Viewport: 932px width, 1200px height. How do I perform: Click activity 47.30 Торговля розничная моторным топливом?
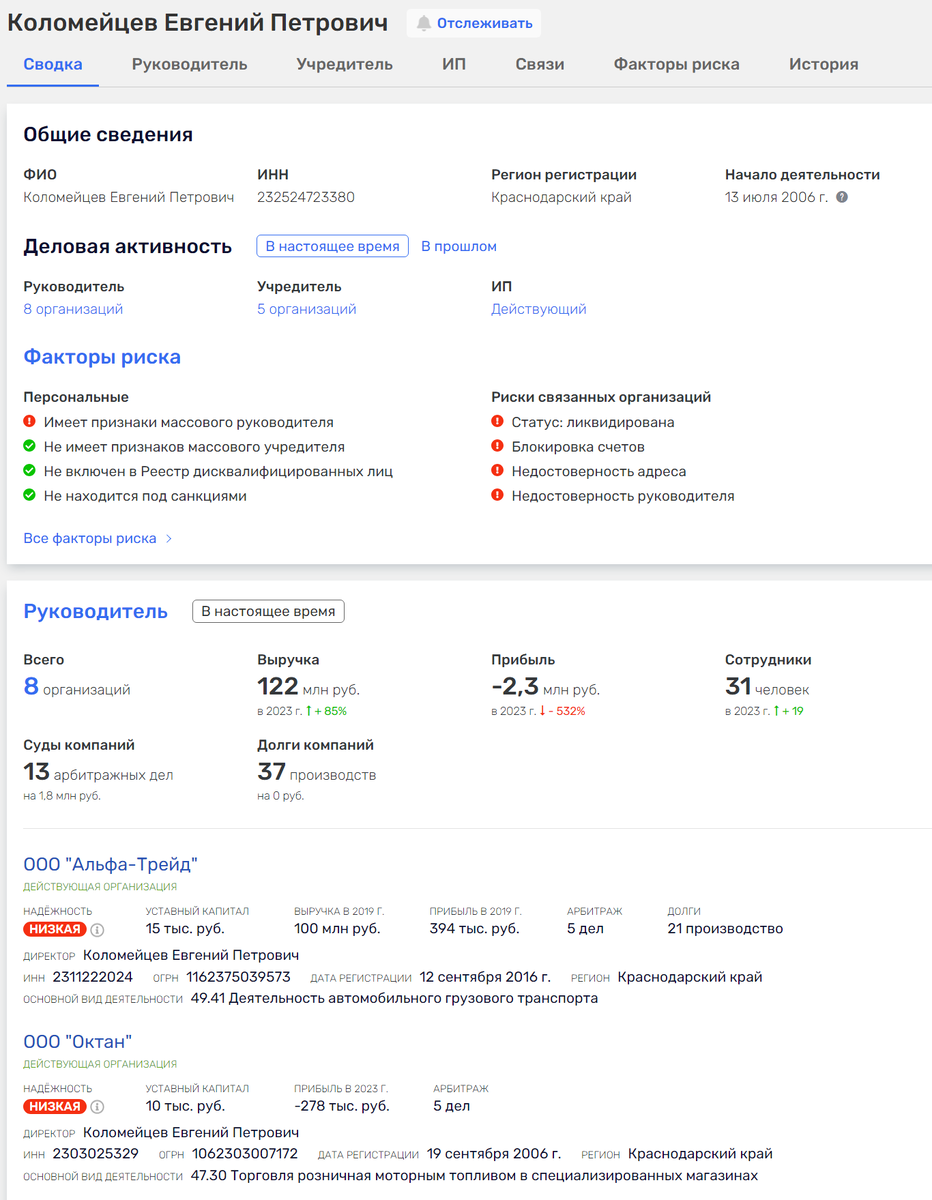tap(474, 1176)
